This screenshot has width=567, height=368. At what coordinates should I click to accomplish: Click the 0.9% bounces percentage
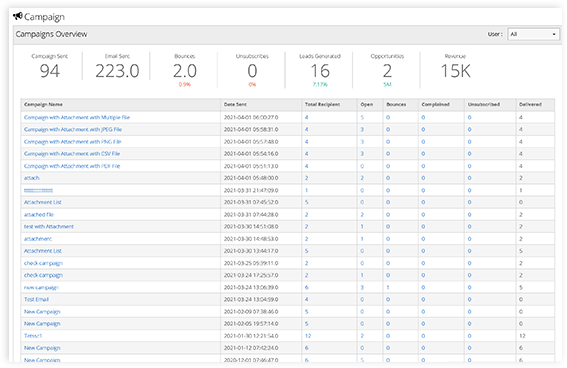(x=184, y=85)
